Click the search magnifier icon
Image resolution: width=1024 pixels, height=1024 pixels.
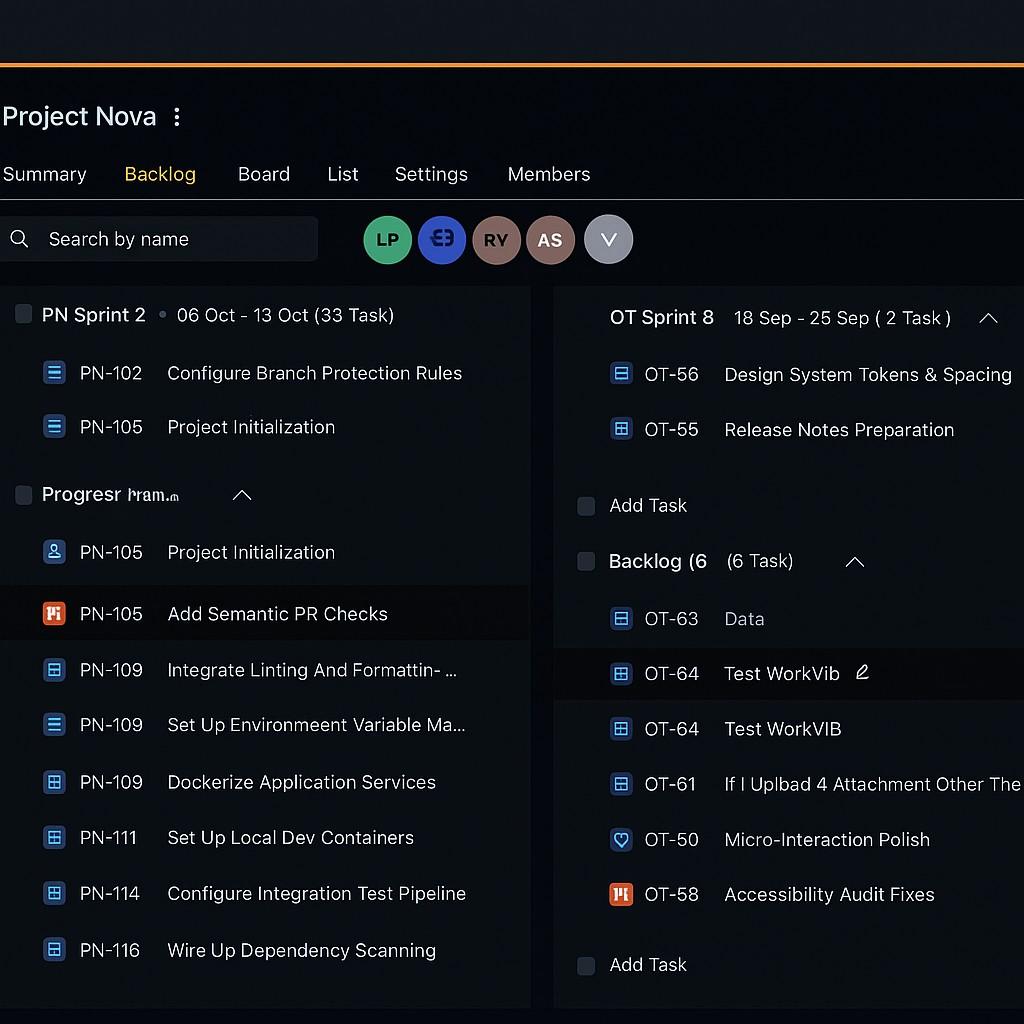pyautogui.click(x=19, y=239)
